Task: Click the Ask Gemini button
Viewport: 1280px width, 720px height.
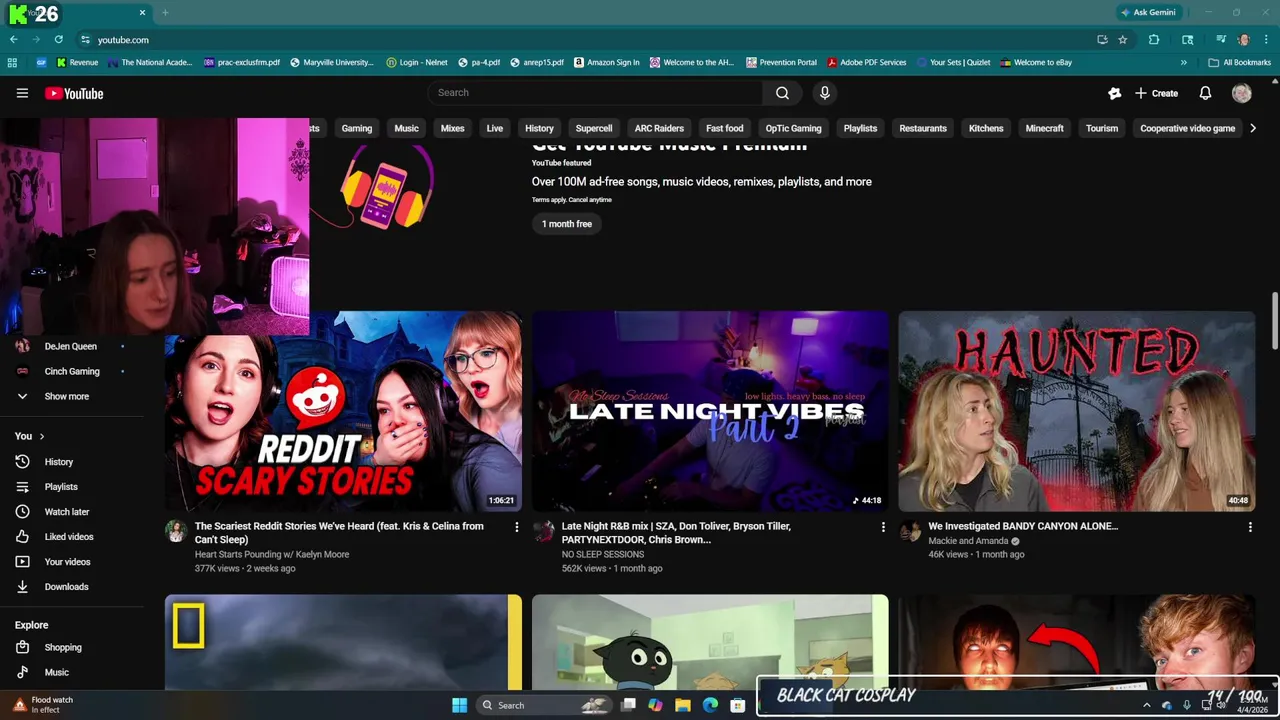Action: click(1148, 12)
